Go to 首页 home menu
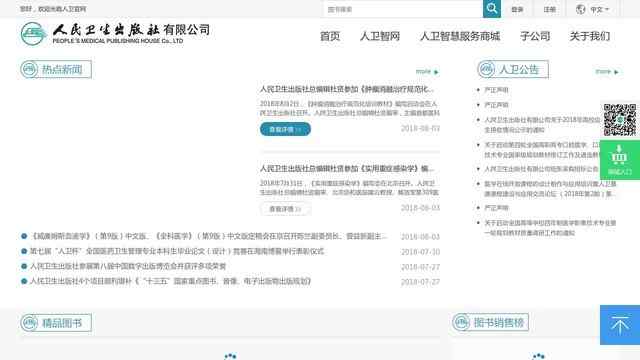 point(330,36)
